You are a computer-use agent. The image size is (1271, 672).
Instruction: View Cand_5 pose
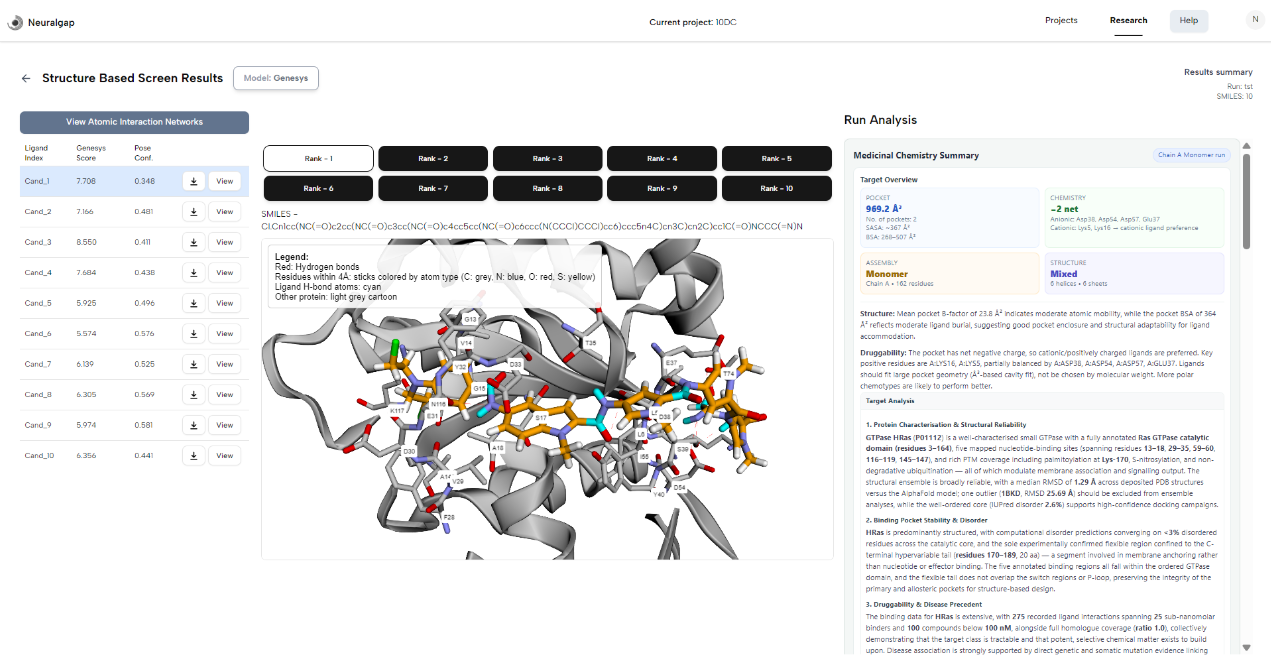[x=225, y=303]
